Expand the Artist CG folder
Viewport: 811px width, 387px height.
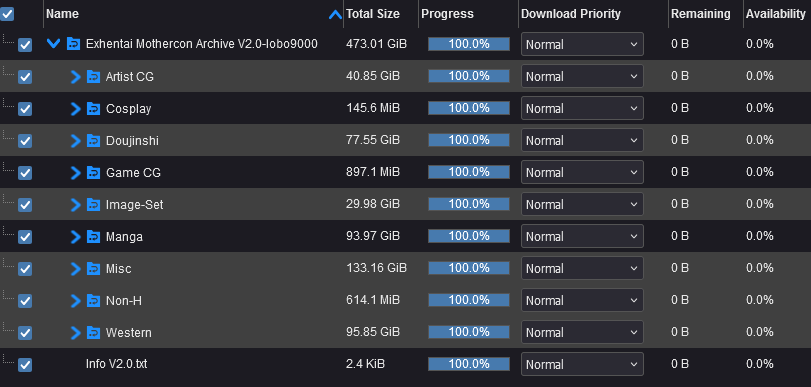click(x=76, y=77)
